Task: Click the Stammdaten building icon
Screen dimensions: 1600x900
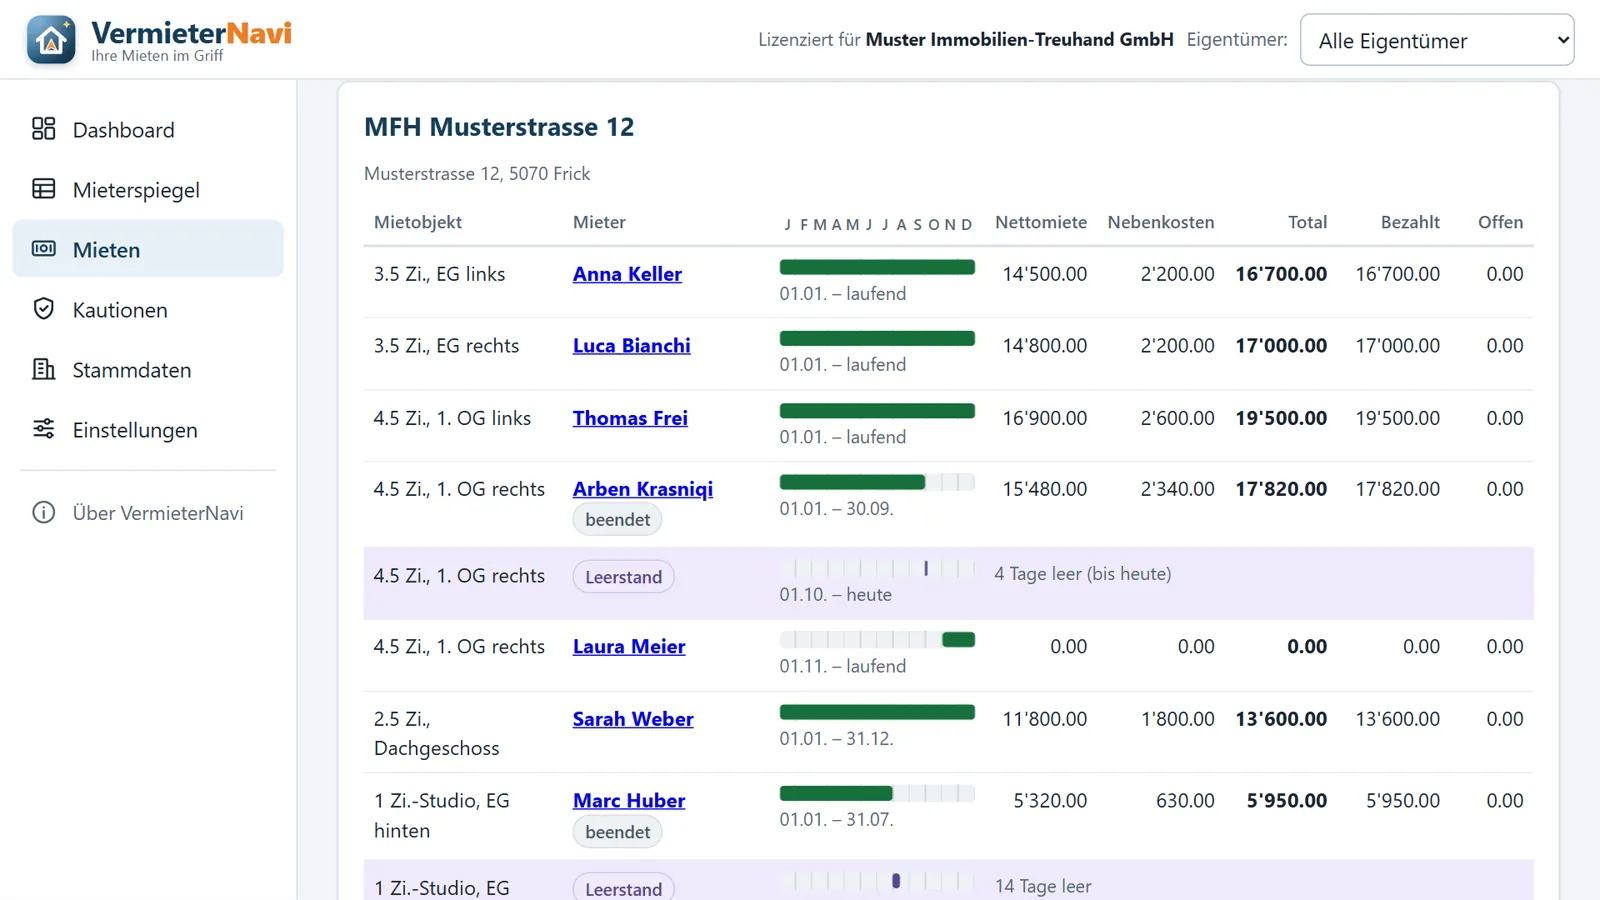Action: coord(43,369)
